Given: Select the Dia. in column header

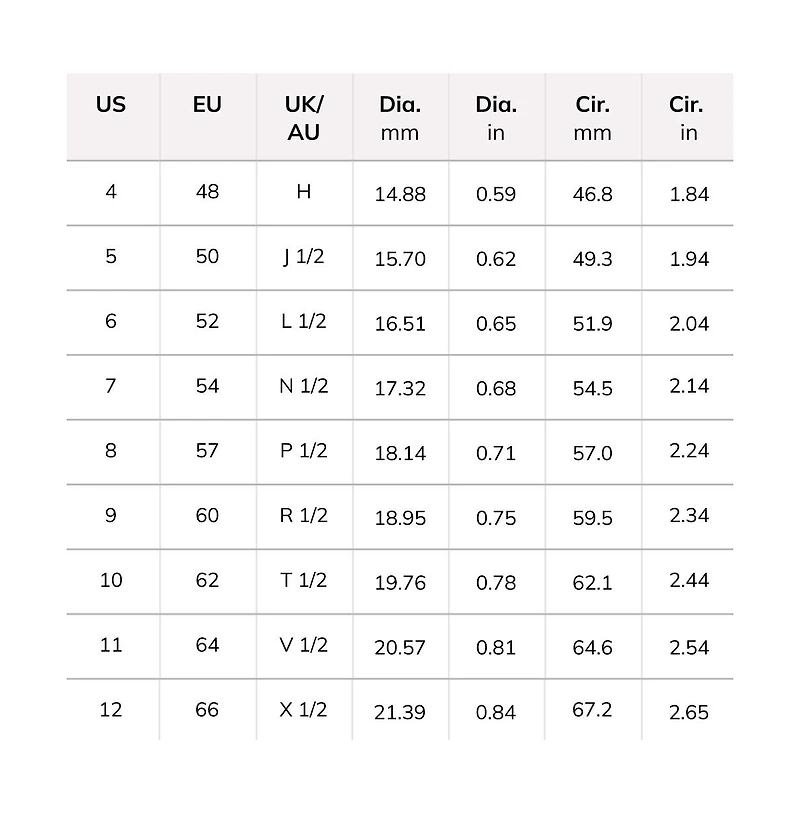Looking at the screenshot, I should point(496,117).
